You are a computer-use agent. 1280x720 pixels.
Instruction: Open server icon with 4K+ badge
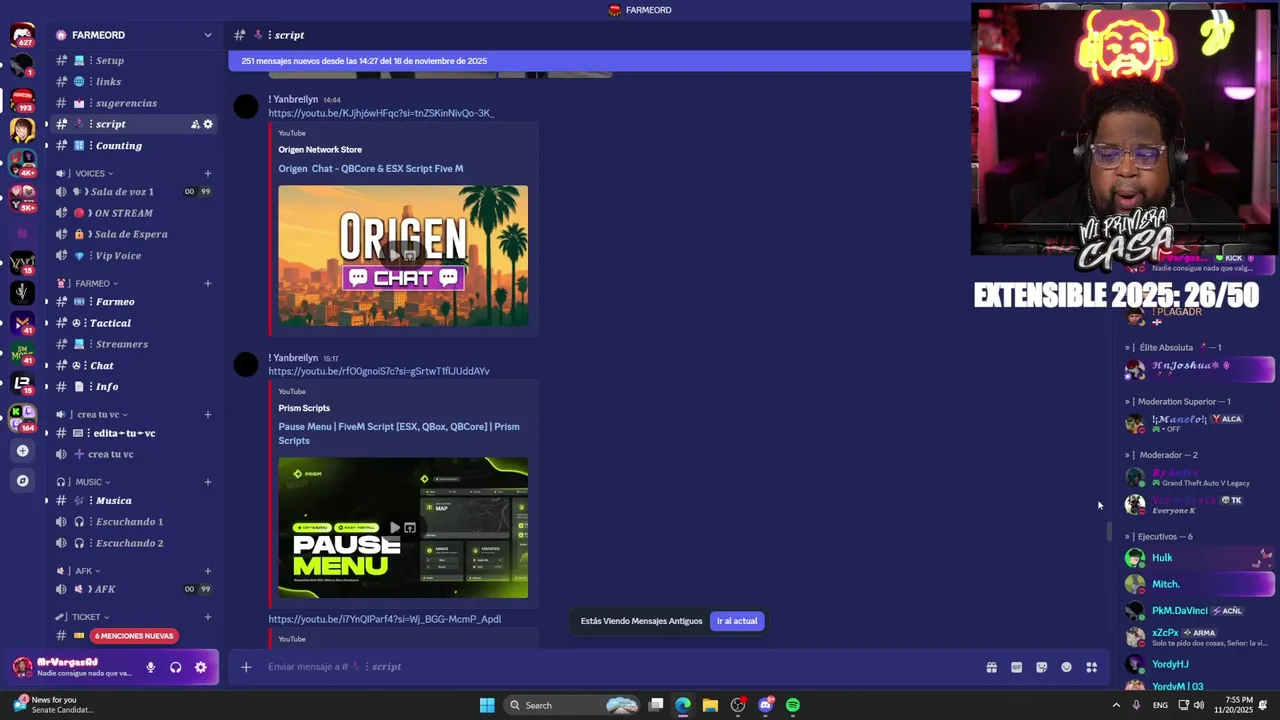[22, 162]
